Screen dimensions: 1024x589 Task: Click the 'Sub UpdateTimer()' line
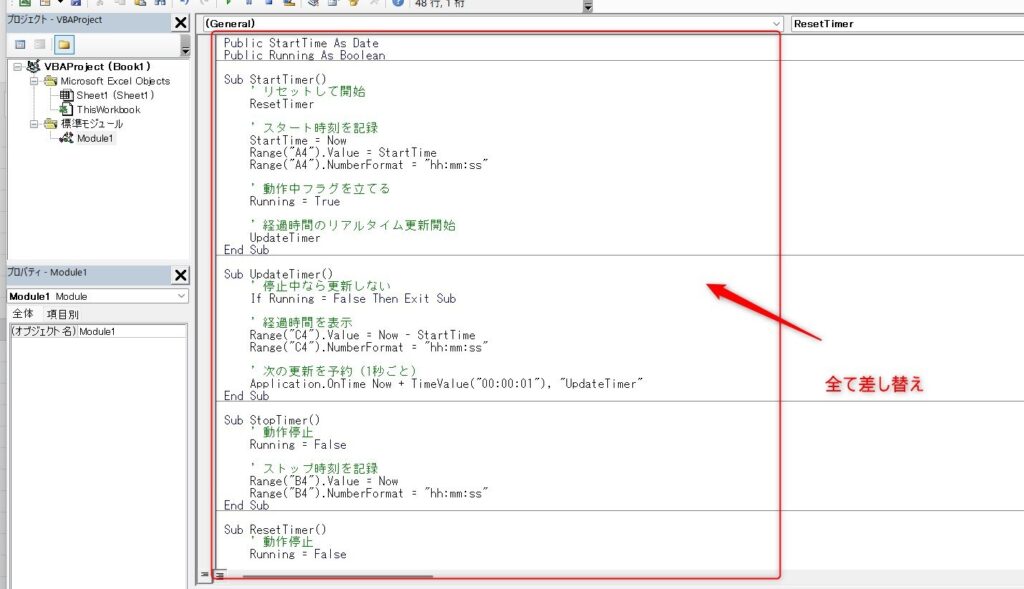point(278,274)
